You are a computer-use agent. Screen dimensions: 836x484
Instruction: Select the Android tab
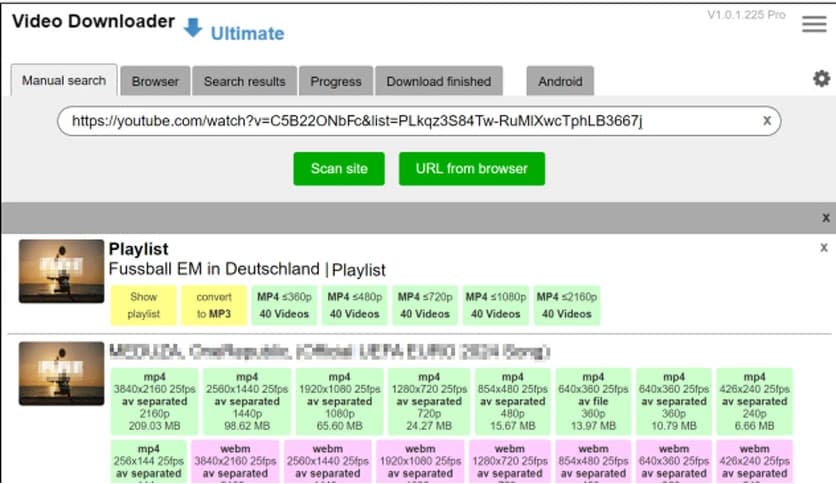click(560, 81)
